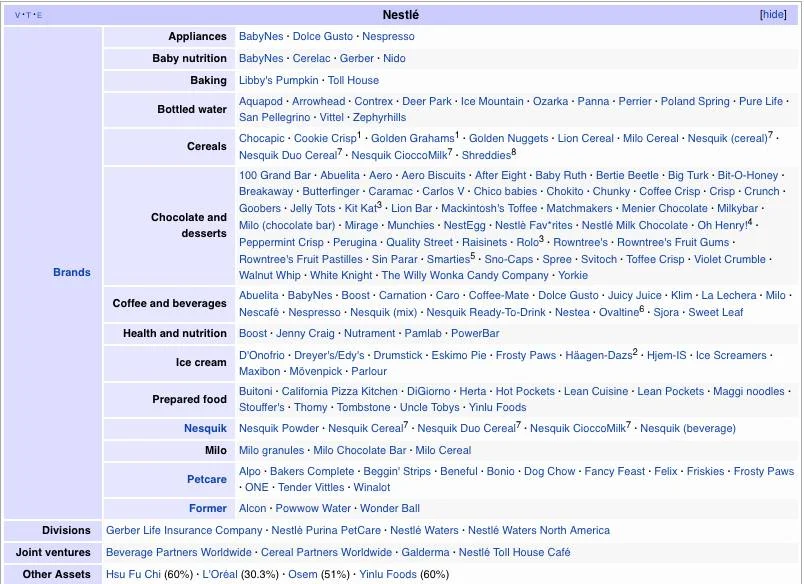Open the Quality Street link
Image resolution: width=804 pixels, height=584 pixels.
(x=419, y=242)
